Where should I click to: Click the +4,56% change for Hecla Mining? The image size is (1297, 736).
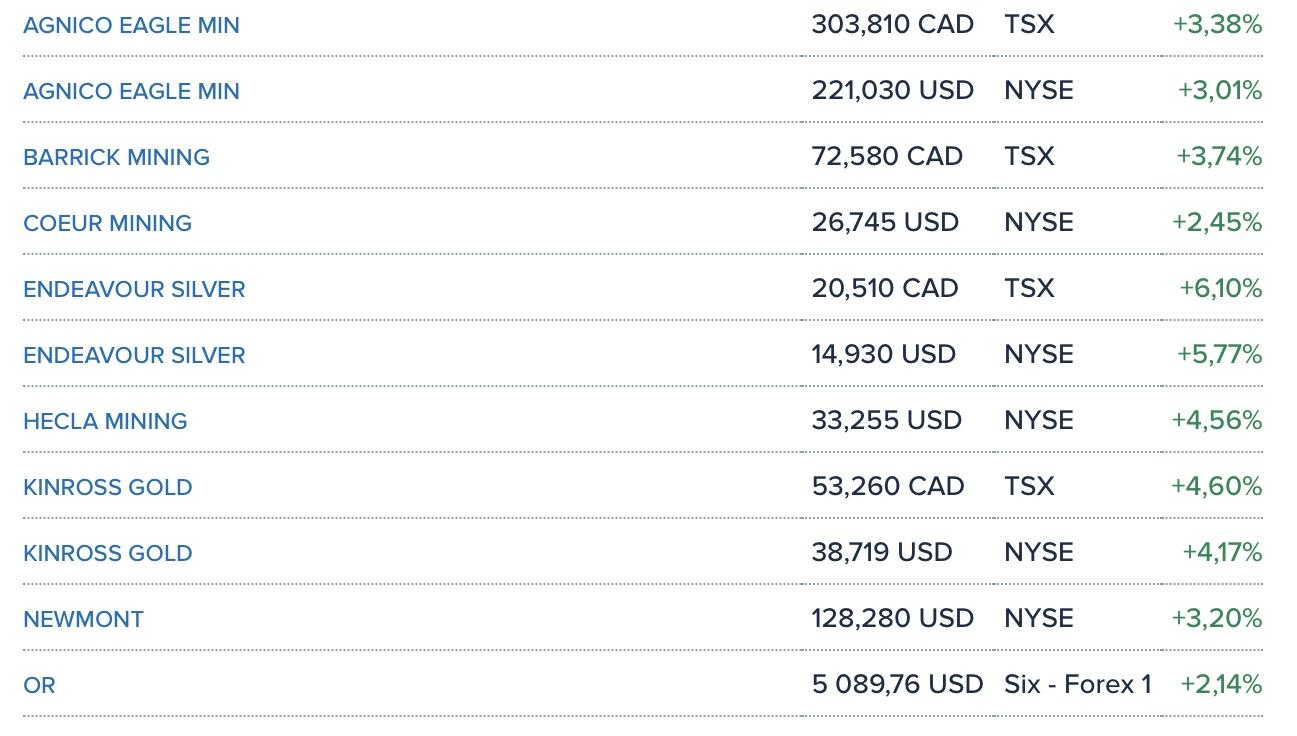[x=1216, y=421]
